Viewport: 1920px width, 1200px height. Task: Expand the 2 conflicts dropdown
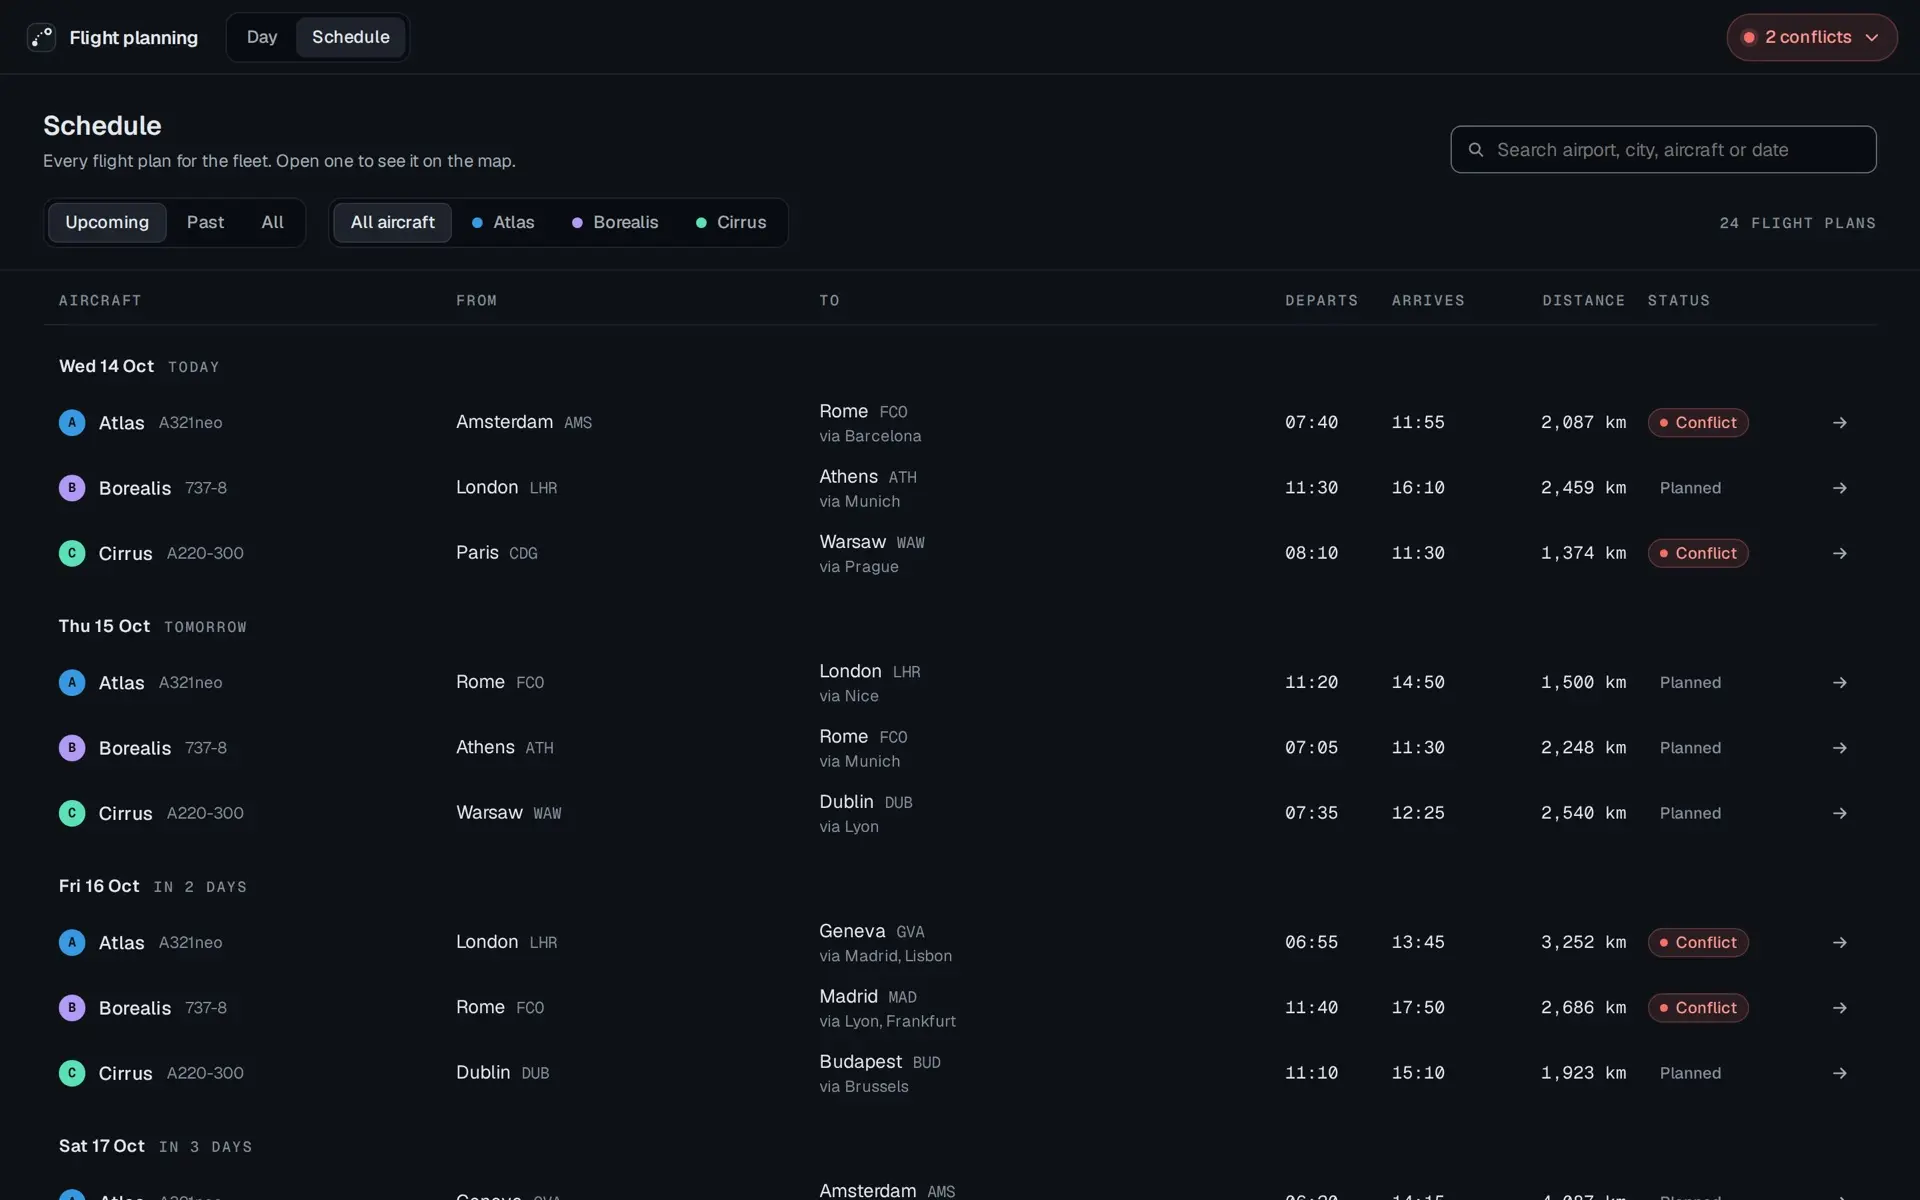coord(1812,37)
